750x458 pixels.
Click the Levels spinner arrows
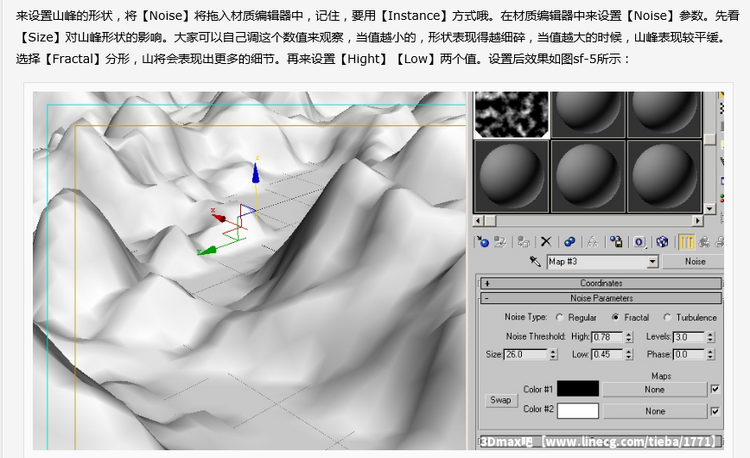click(x=710, y=337)
